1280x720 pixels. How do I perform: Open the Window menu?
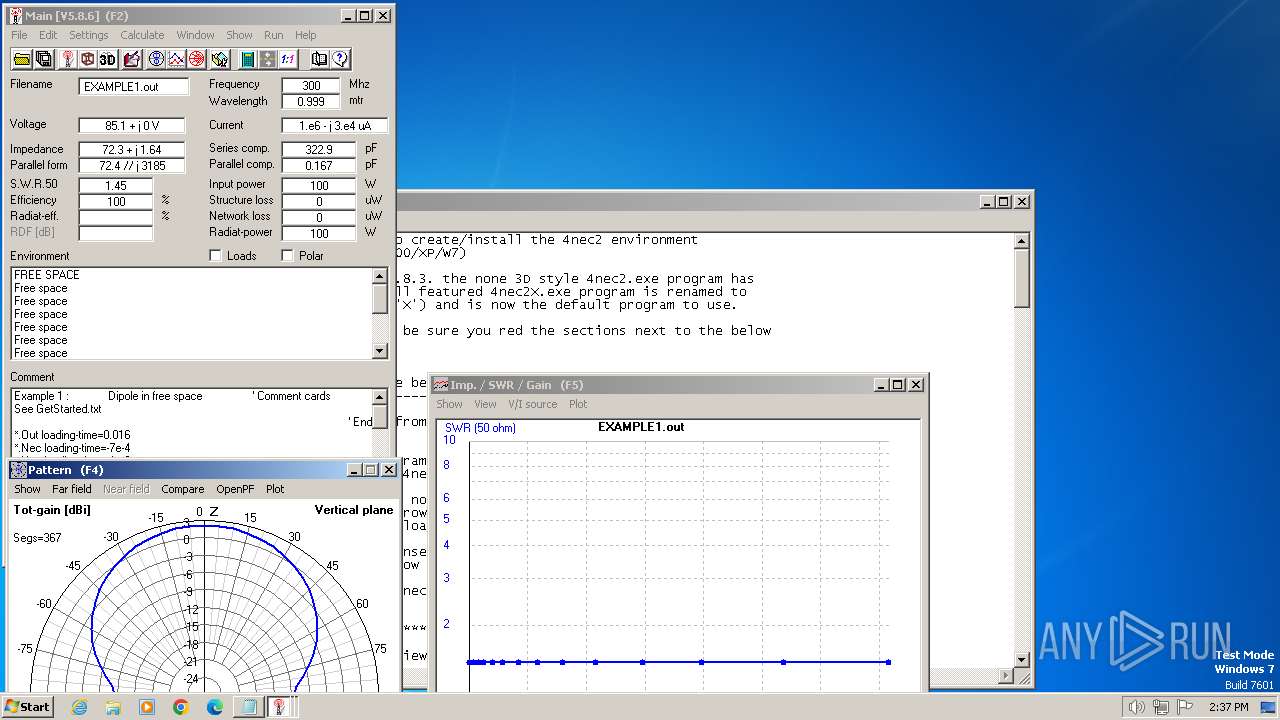195,35
